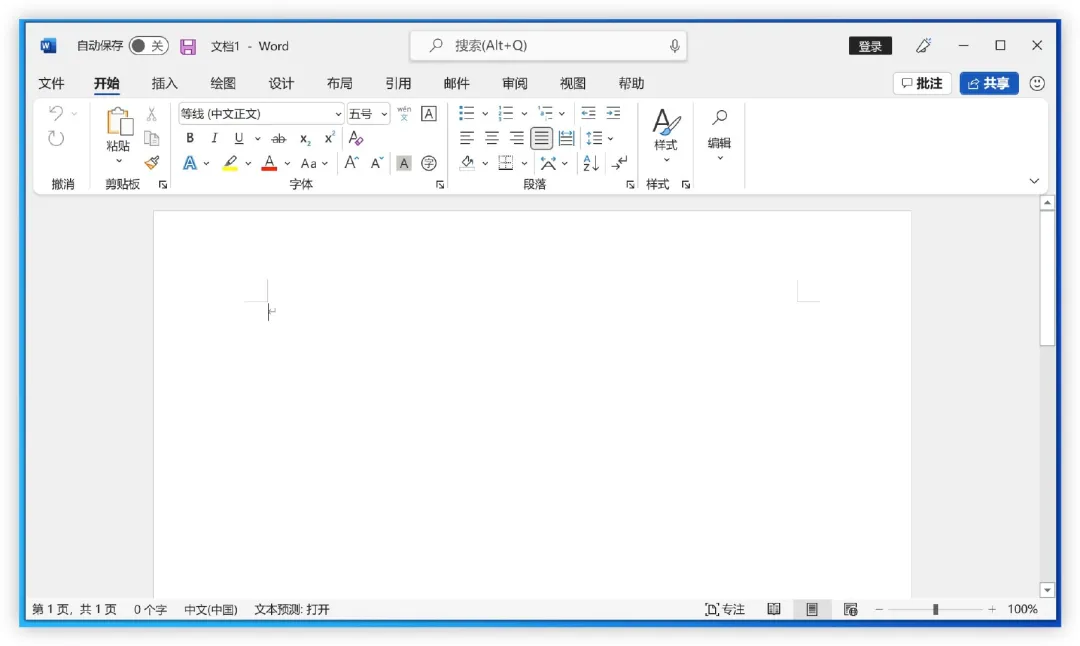Viewport: 1080px width, 646px height.
Task: Click the dictate microphone icon in search
Action: [x=674, y=46]
